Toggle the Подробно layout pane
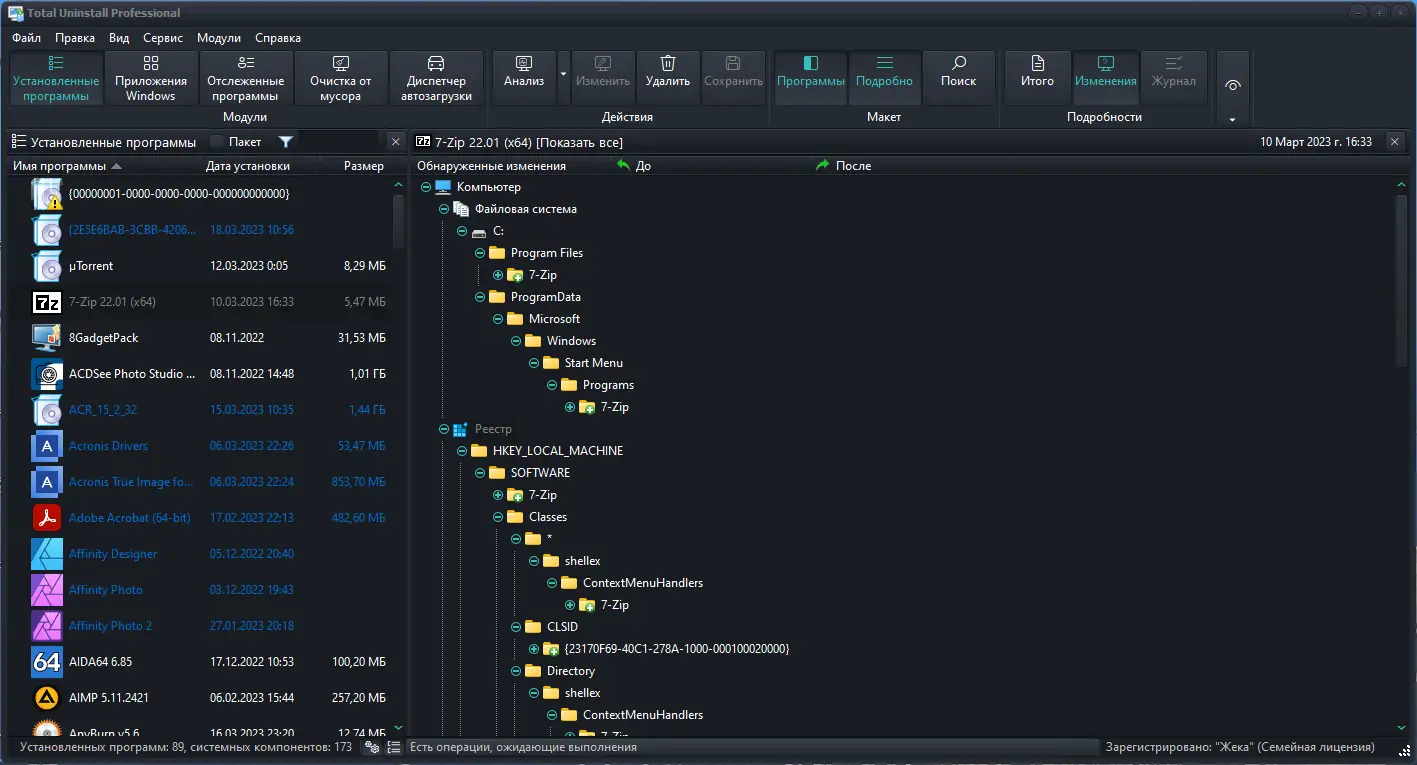The width and height of the screenshot is (1417, 765). [x=884, y=78]
